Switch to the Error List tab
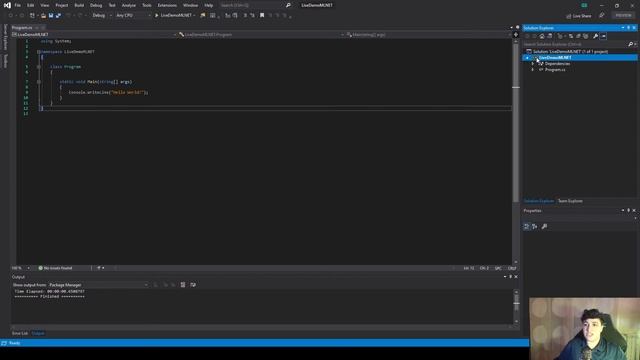This screenshot has height=360, width=640. [x=20, y=333]
